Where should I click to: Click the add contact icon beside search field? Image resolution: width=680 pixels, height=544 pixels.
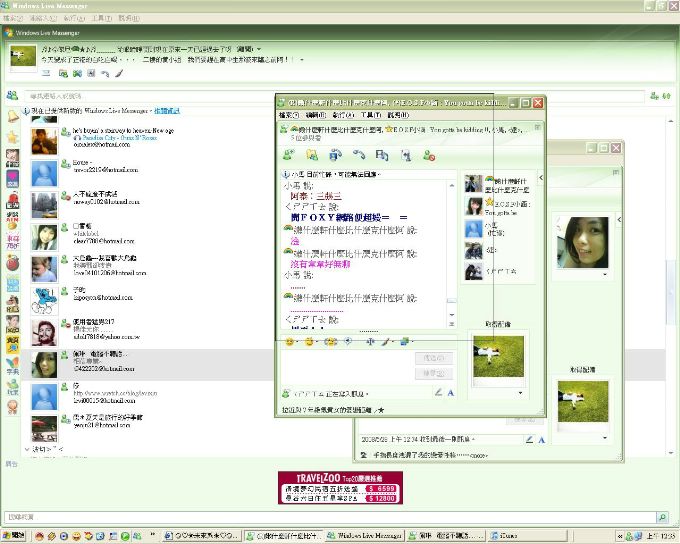point(654,96)
